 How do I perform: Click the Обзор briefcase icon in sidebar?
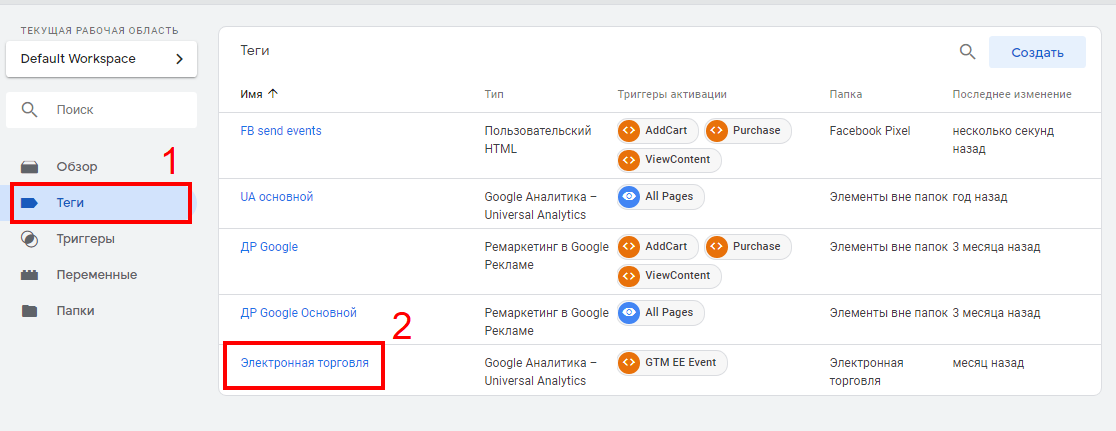(30, 167)
